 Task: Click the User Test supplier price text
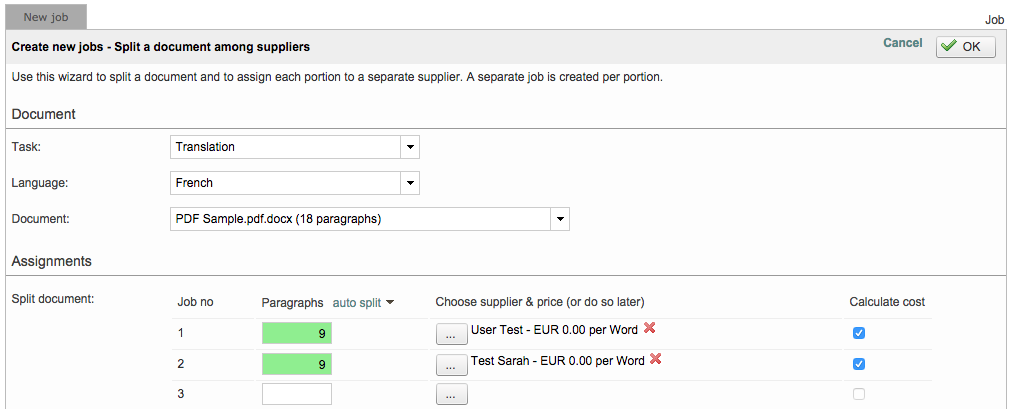tap(553, 329)
